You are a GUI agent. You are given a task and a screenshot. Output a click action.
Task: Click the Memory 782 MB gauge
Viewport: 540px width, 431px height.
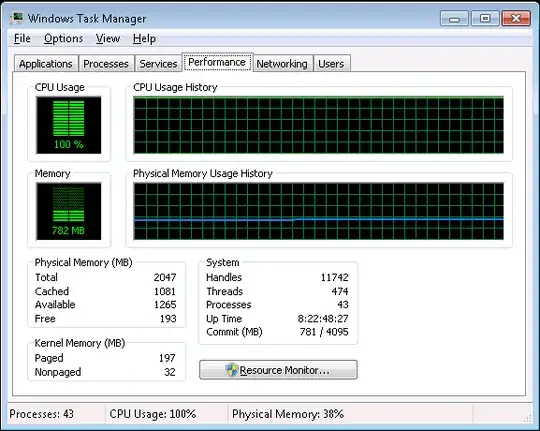[69, 211]
